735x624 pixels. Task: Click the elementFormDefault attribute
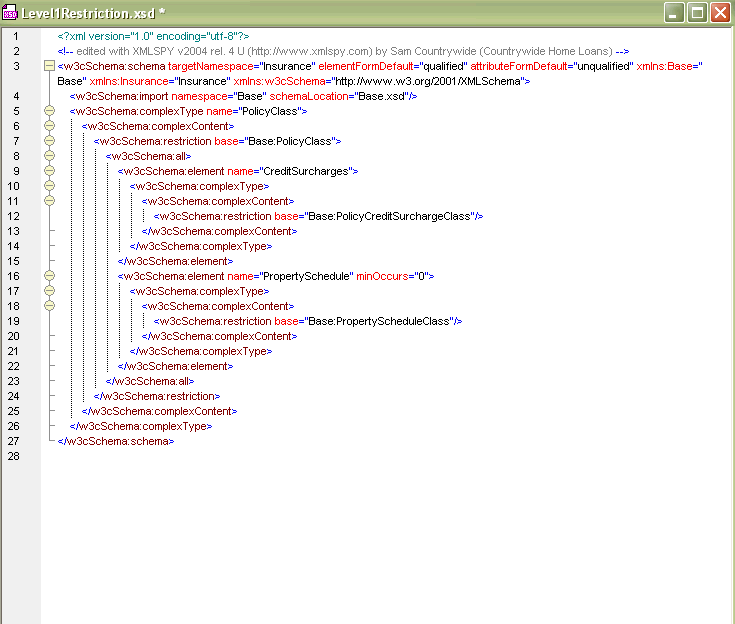click(393, 66)
